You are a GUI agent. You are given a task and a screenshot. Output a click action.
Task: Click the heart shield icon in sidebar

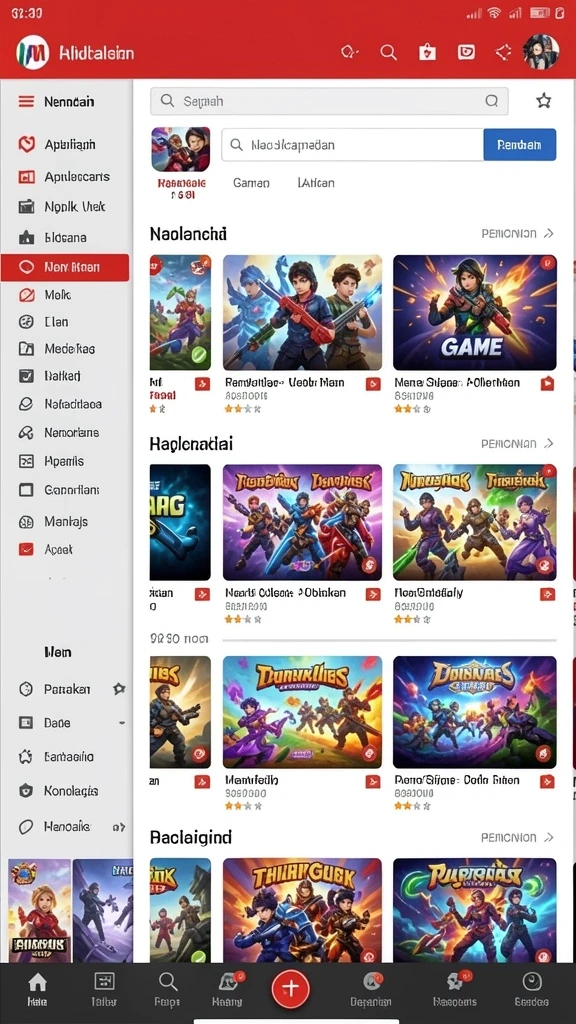pyautogui.click(x=26, y=144)
